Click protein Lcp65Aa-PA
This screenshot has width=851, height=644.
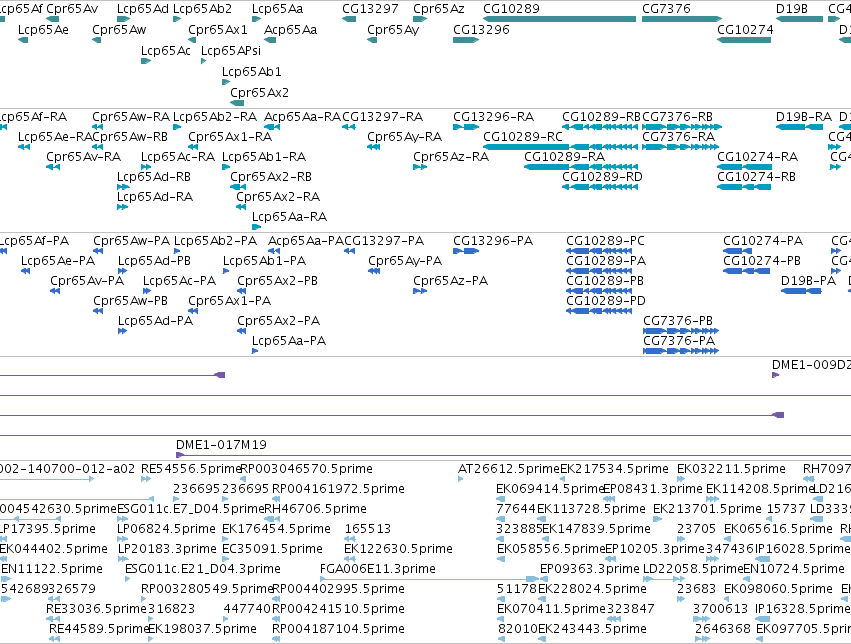[x=255, y=350]
